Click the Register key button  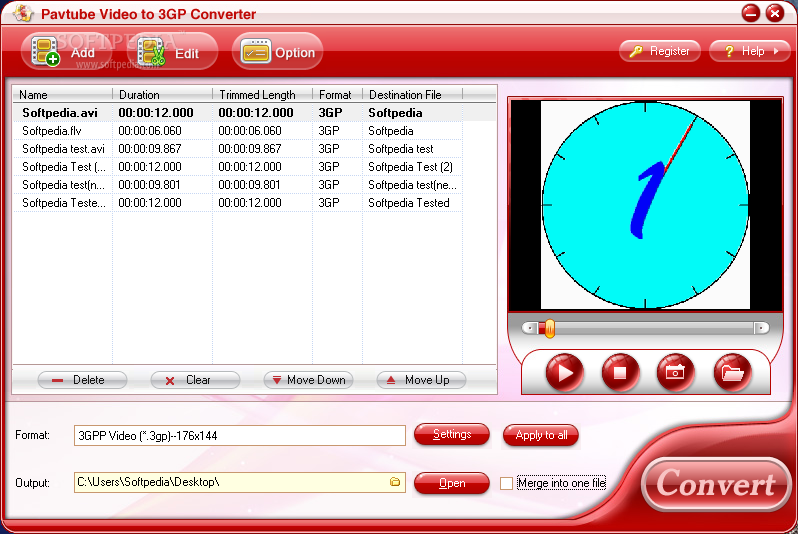660,51
